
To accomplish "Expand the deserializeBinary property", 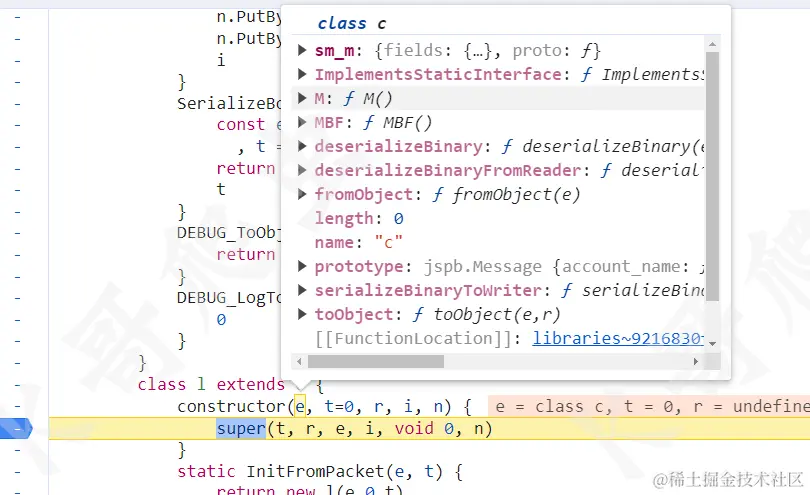I will pyautogui.click(x=302, y=146).
